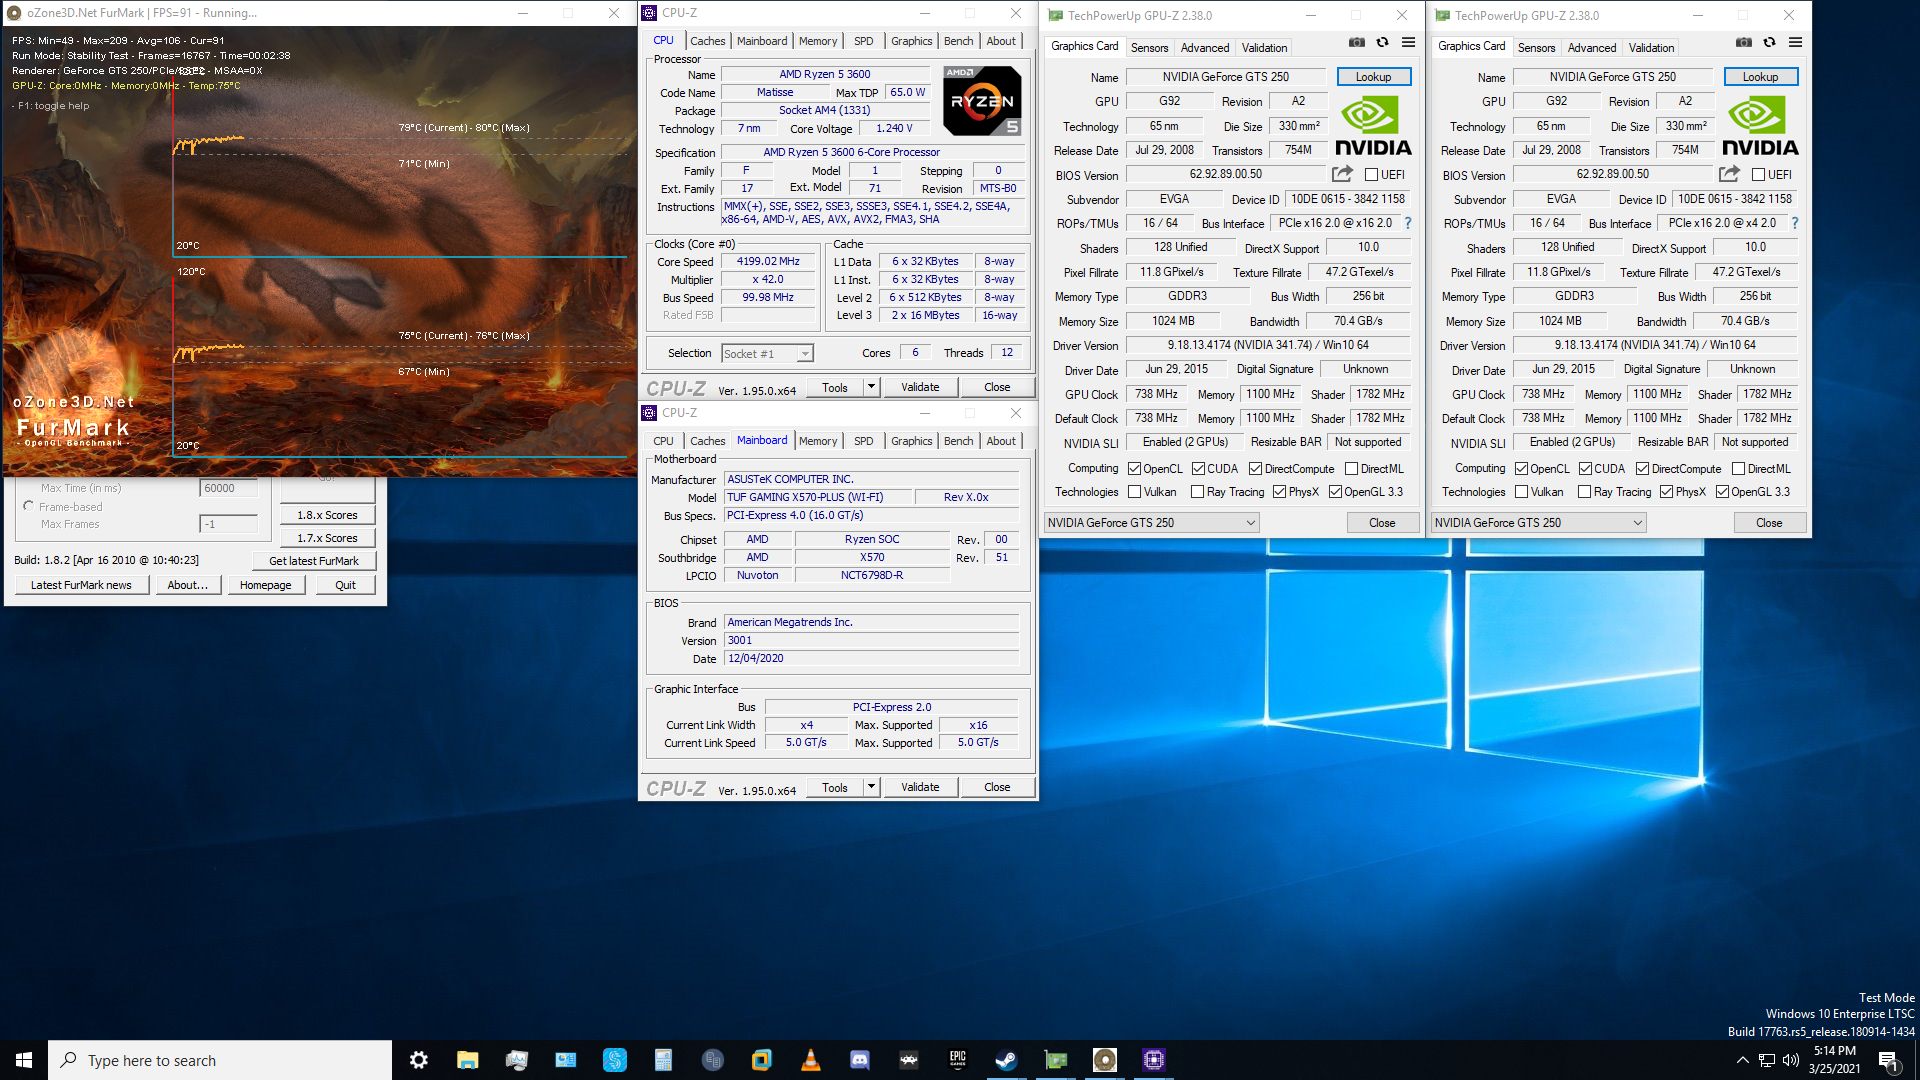This screenshot has height=1080, width=1920.
Task: Select the Frame-based radio button in FurMark
Action: tap(28, 506)
